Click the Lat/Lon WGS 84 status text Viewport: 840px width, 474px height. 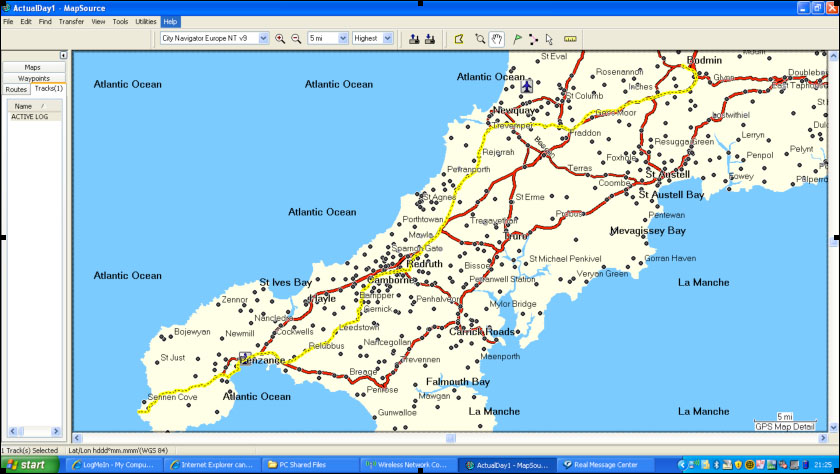click(118, 450)
